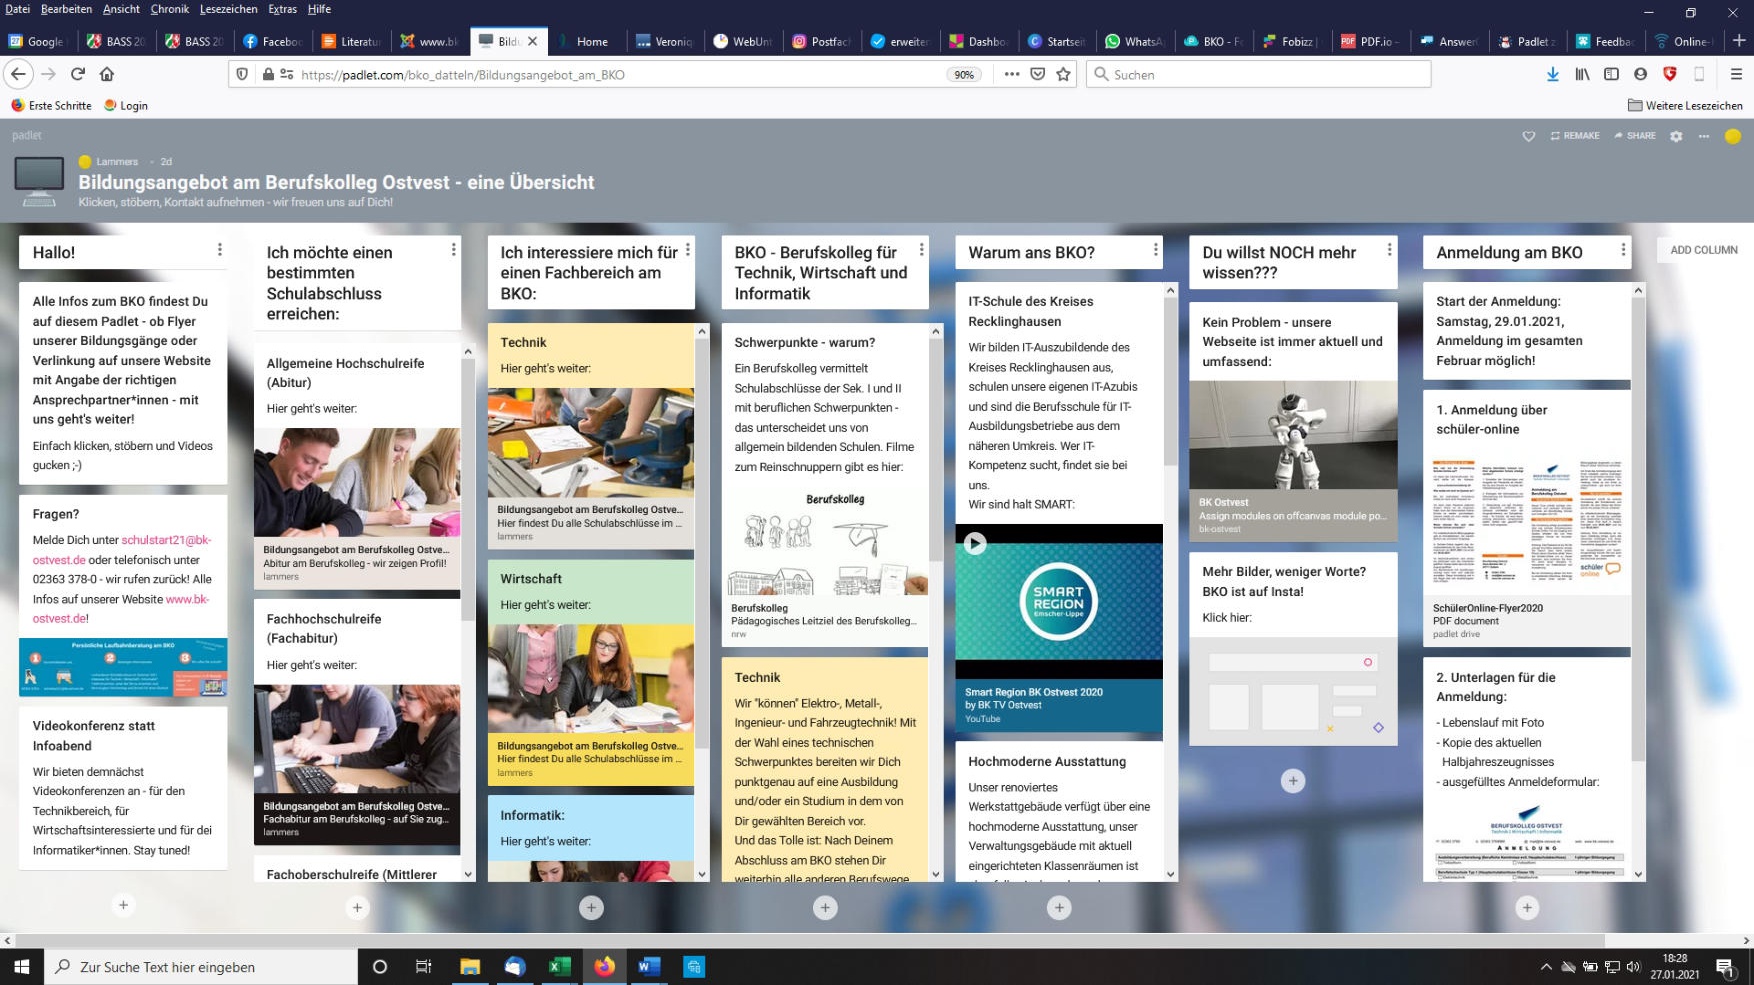
Task: Open a new browser tab with plus
Action: 1739,41
